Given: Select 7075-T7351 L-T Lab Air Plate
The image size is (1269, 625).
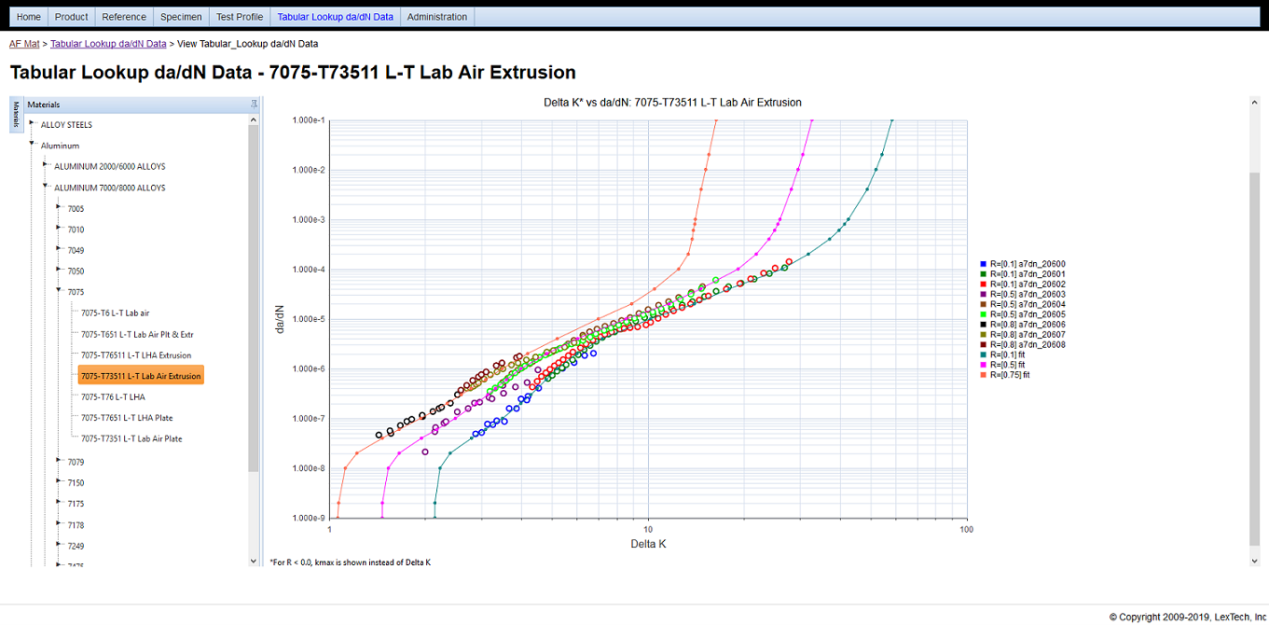Looking at the screenshot, I should (131, 439).
